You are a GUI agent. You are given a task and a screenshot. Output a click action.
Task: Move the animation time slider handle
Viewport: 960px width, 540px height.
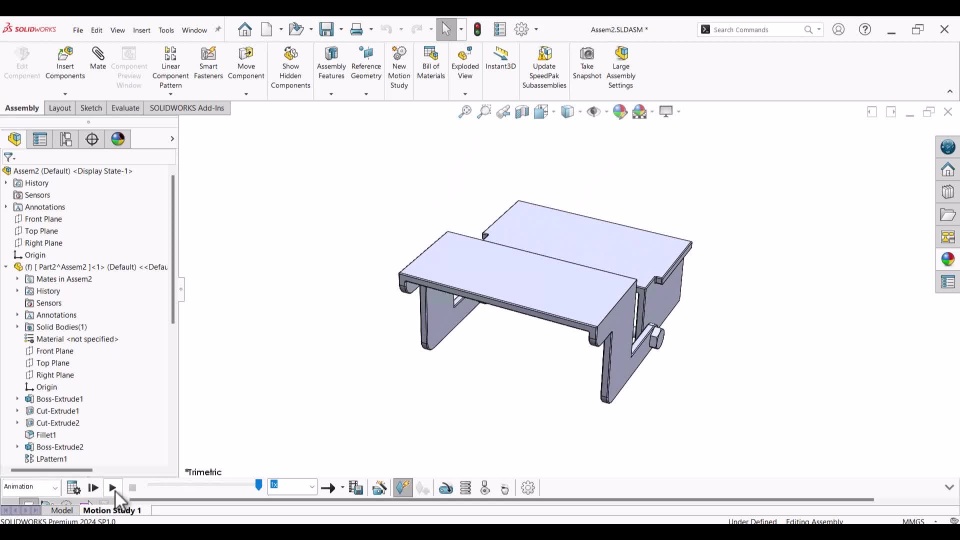(x=258, y=485)
